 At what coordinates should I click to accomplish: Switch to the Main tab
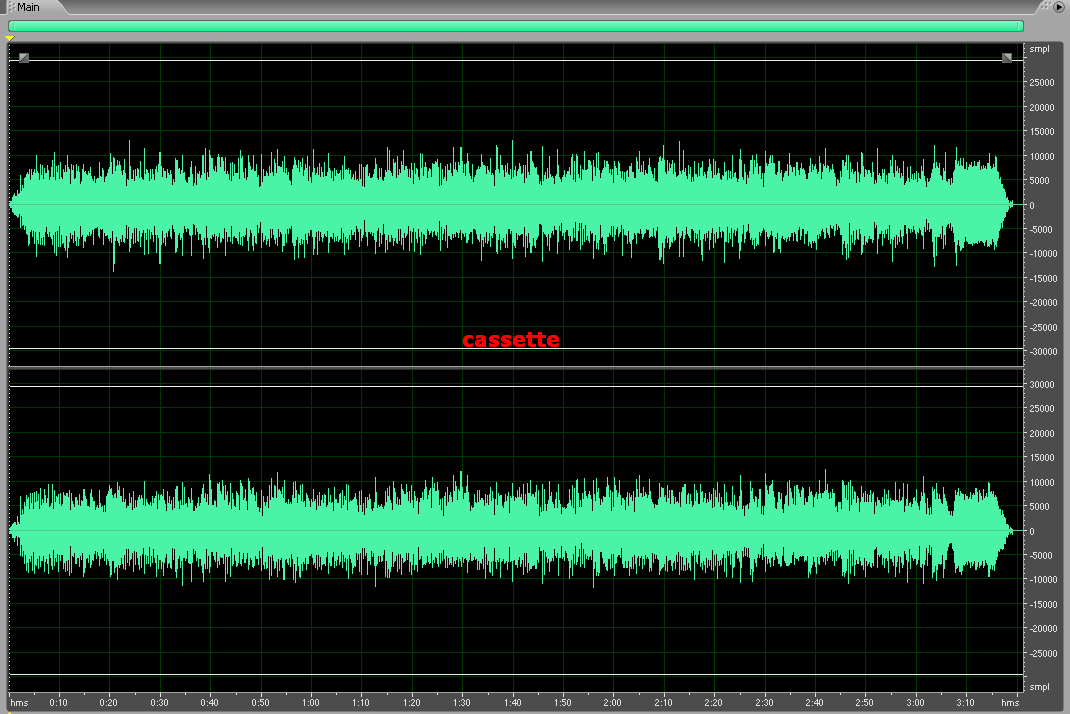[28, 7]
